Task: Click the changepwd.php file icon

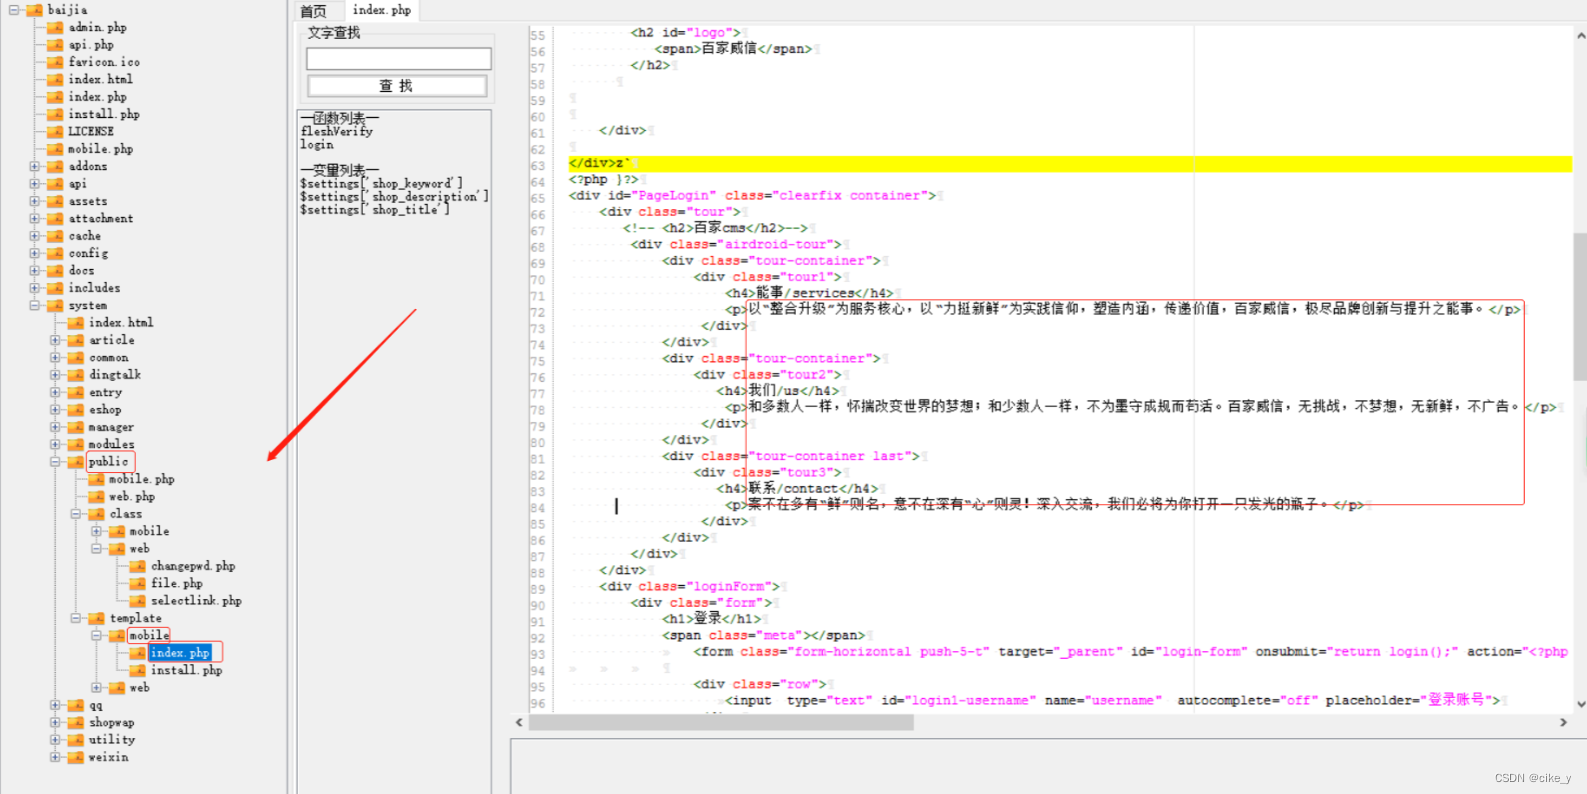Action: click(137, 566)
